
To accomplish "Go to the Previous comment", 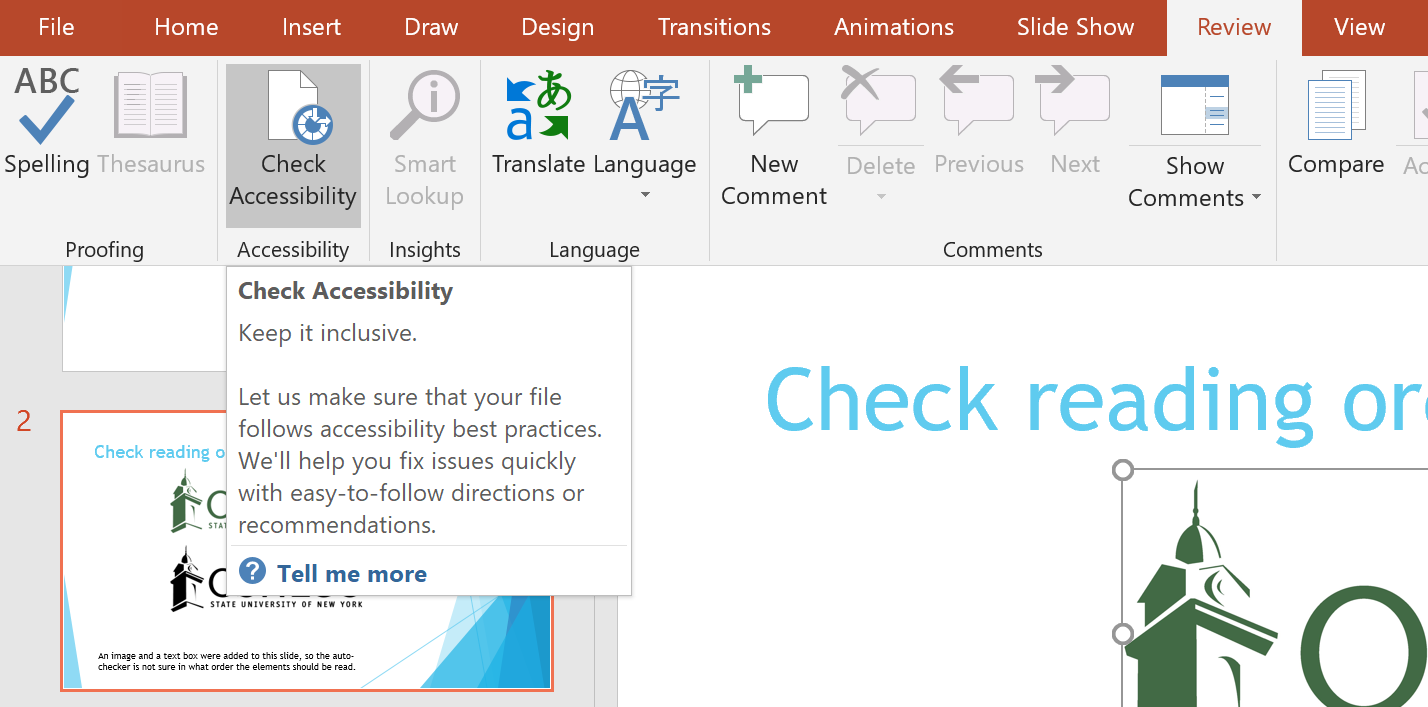I will 979,123.
